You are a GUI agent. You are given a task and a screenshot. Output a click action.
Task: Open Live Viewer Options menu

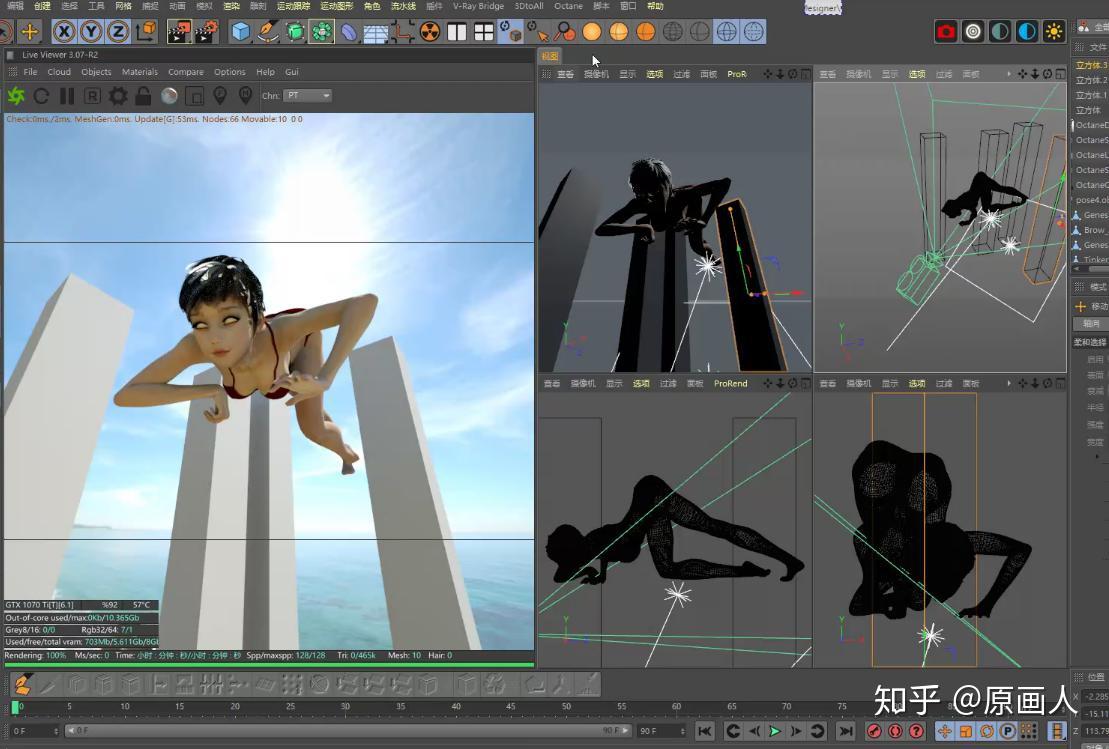[x=229, y=72]
